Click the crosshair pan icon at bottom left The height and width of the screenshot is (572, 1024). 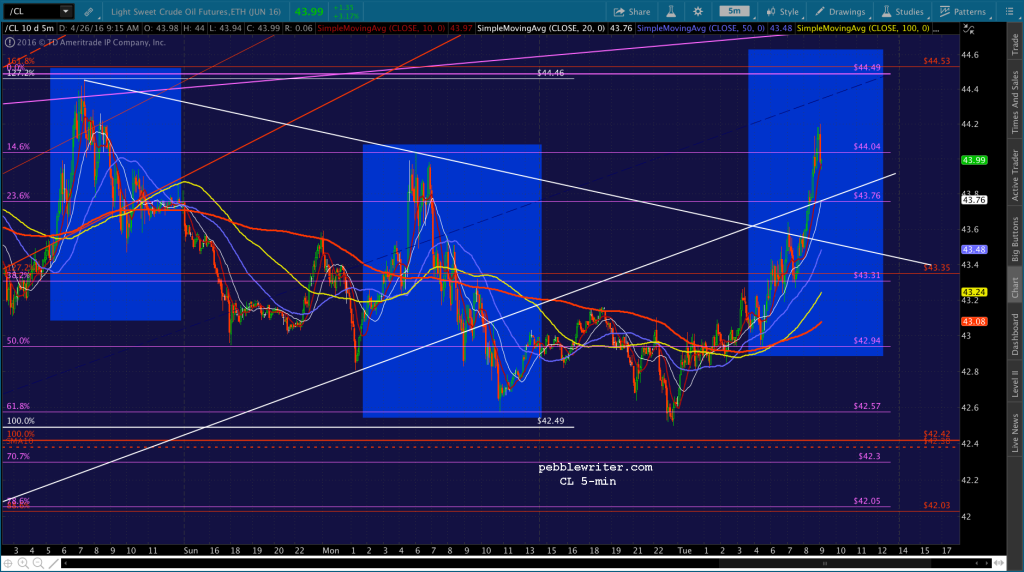pos(8,563)
